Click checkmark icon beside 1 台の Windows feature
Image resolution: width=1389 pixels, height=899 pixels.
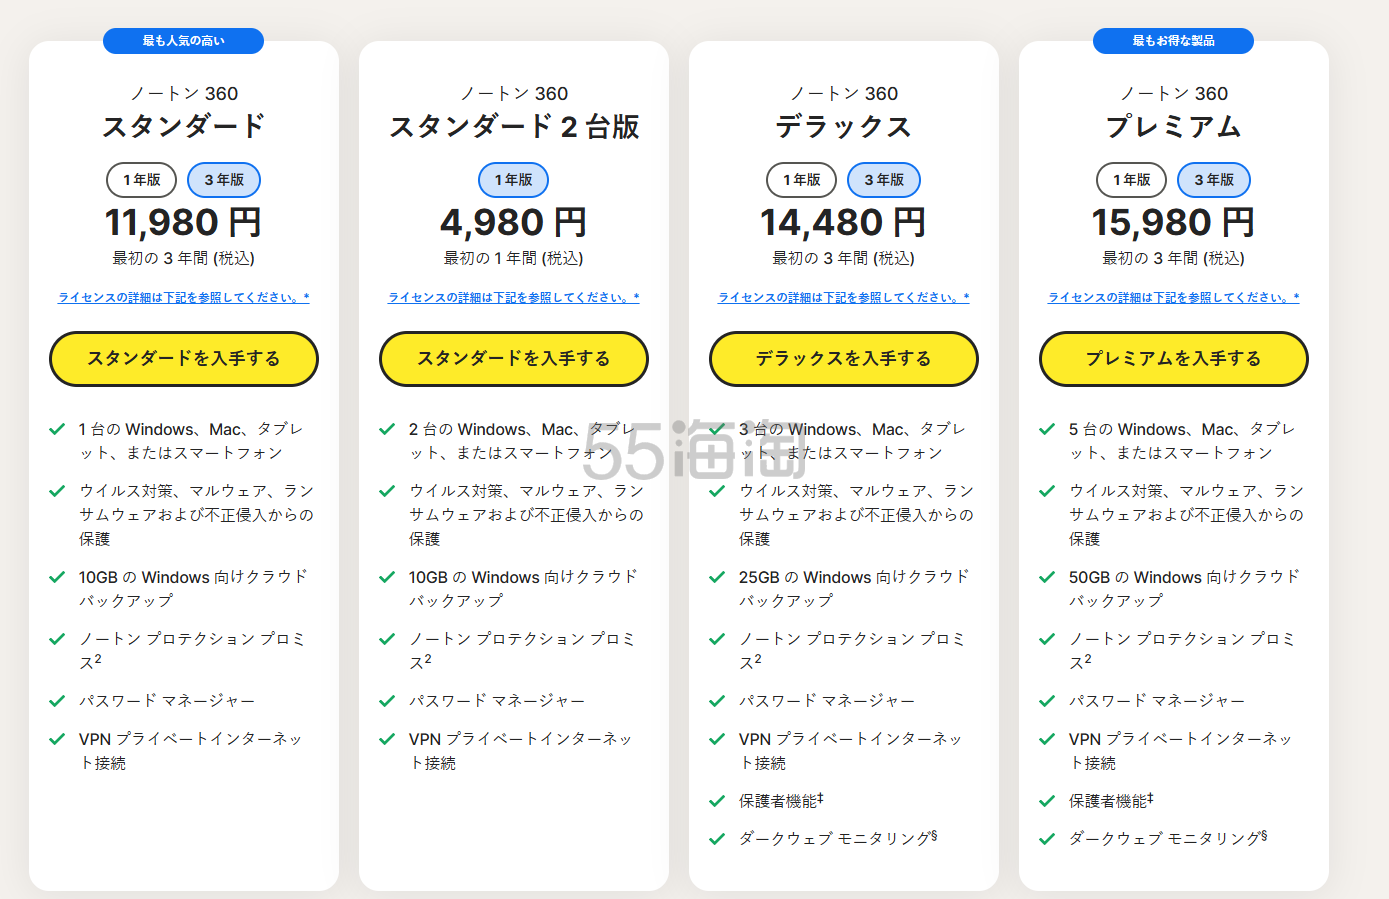[x=57, y=429]
